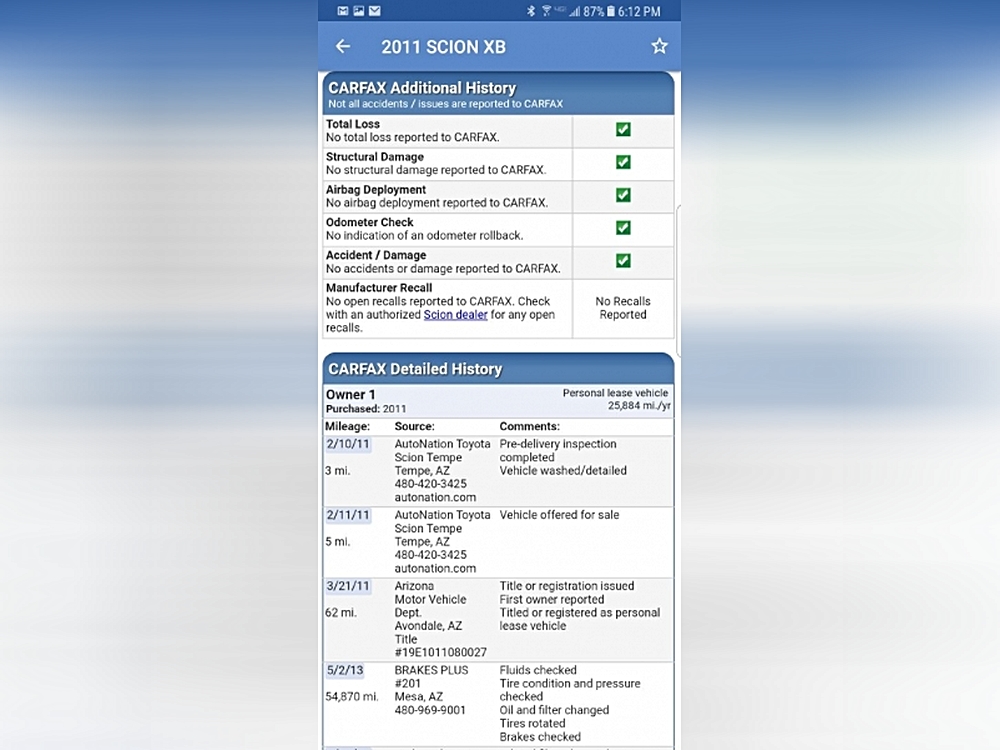Open the Scion dealer link
Screen dimensions: 1000x750
(455, 314)
